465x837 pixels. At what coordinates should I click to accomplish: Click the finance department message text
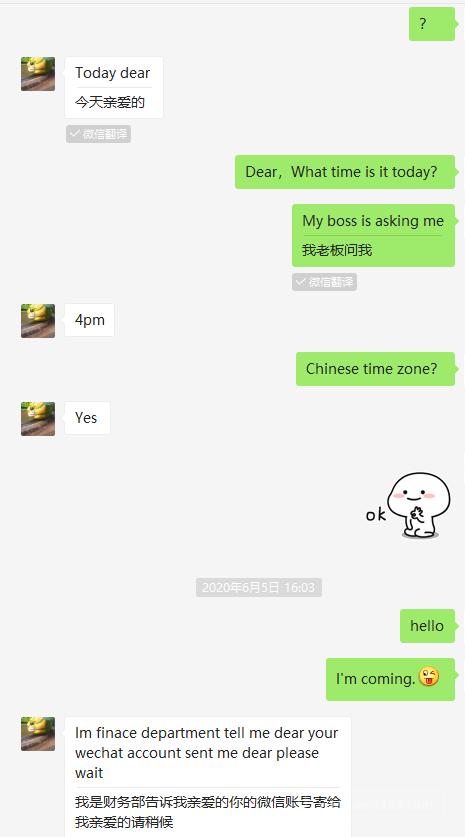point(207,753)
